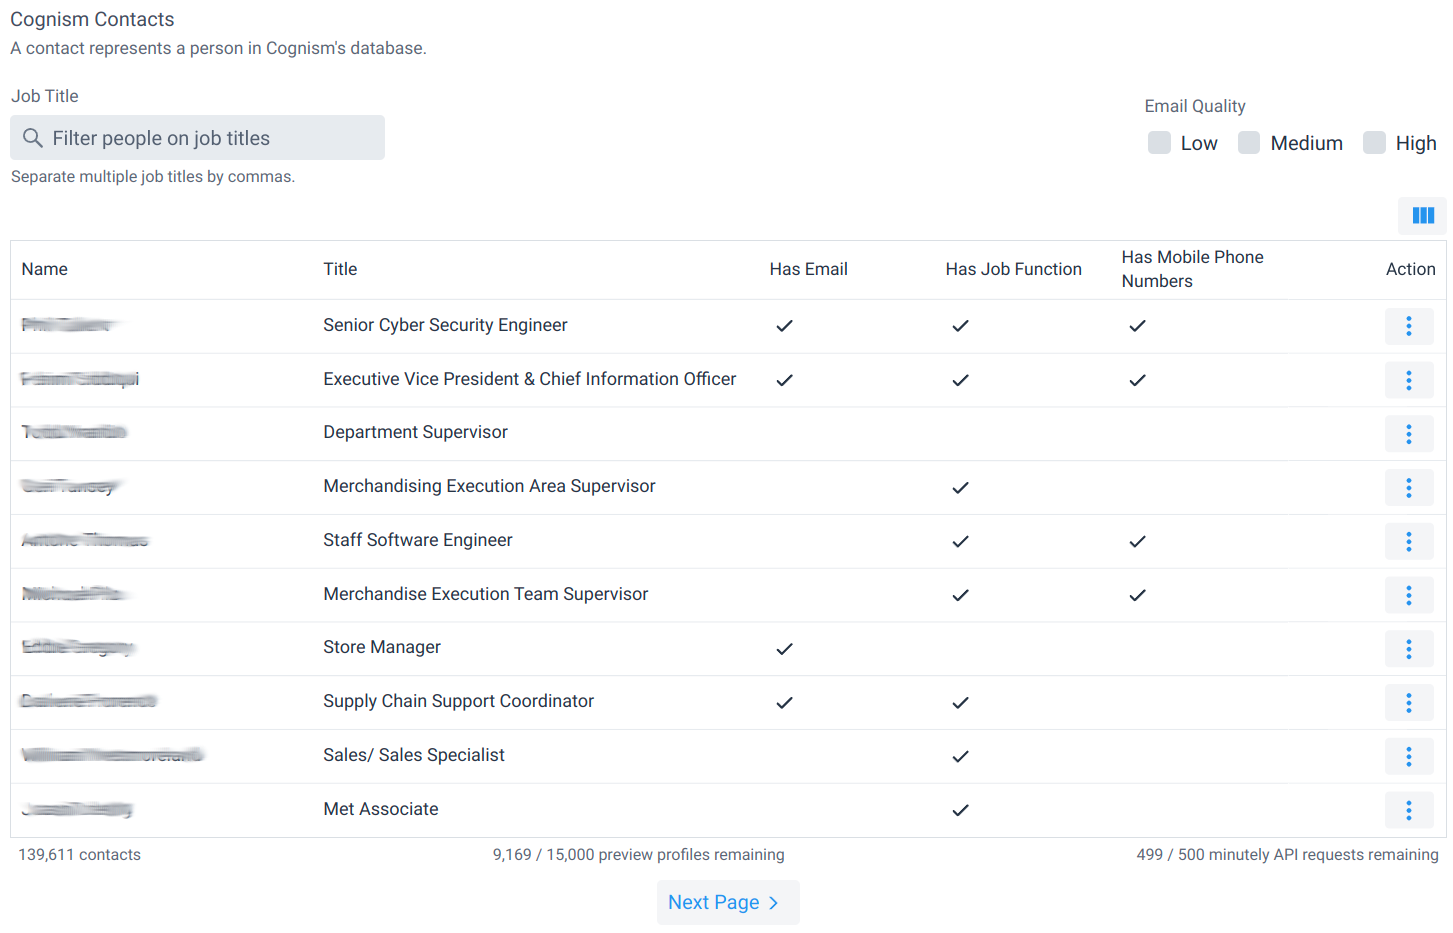The image size is (1453, 933).
Task: Open action menu for Merchandising Execution Area Supervisor
Action: click(x=1409, y=487)
